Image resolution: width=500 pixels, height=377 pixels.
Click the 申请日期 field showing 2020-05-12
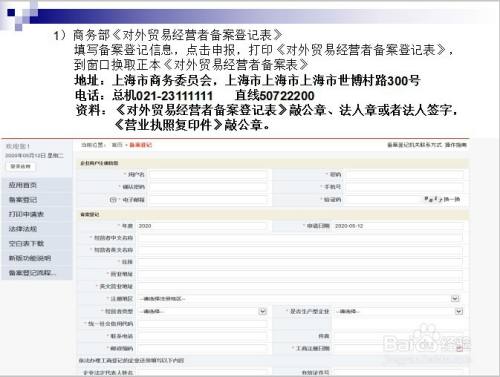coord(398,226)
